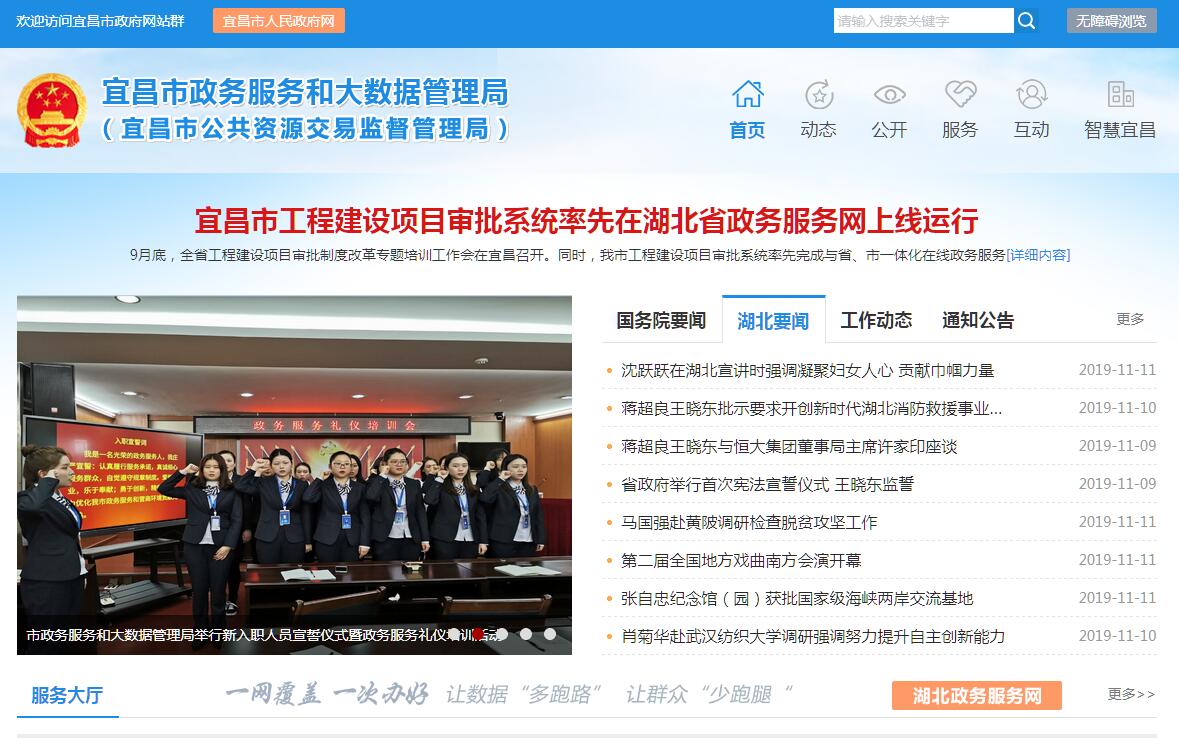This screenshot has width=1179, height=738.
Task: Click the 湖北政务服务网 orange button
Action: [977, 695]
